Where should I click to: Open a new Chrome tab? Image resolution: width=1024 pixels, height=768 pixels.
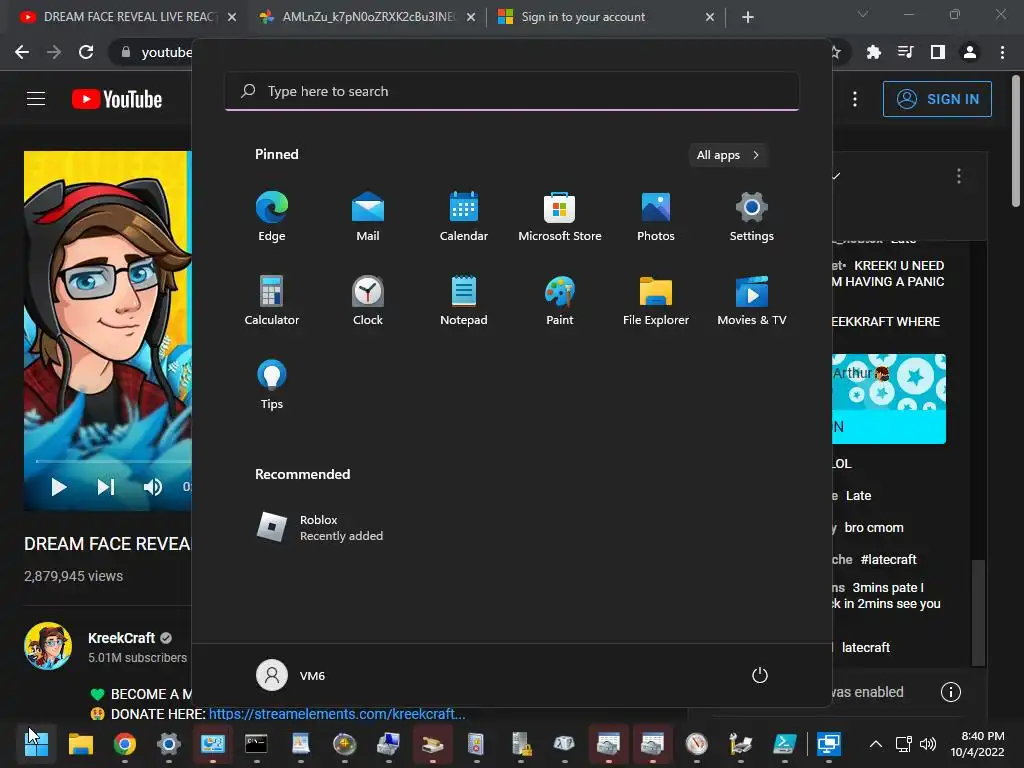click(x=748, y=17)
